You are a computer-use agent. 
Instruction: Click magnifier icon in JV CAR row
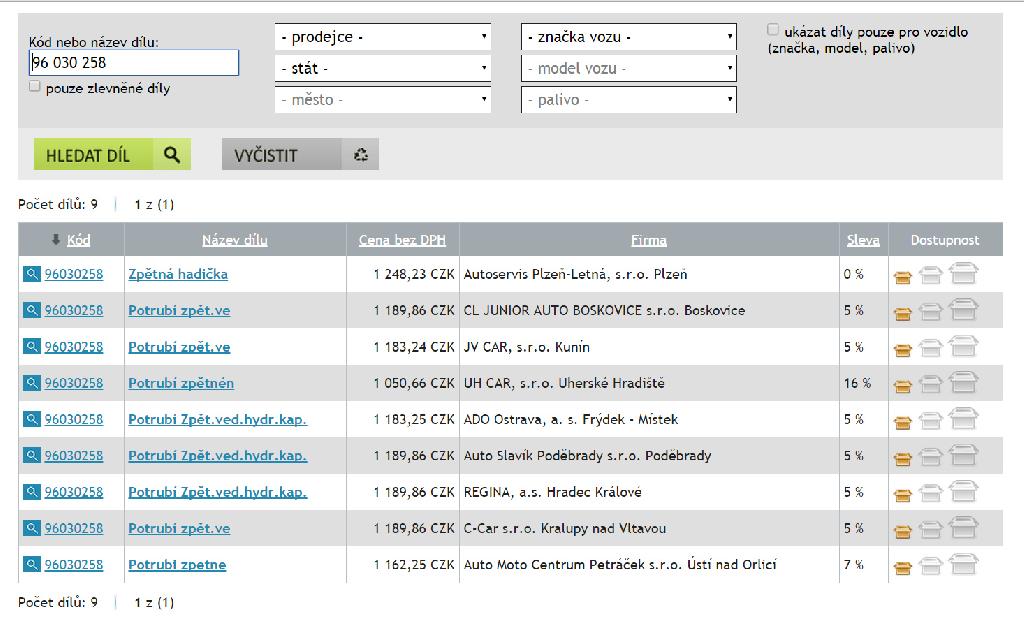31,346
